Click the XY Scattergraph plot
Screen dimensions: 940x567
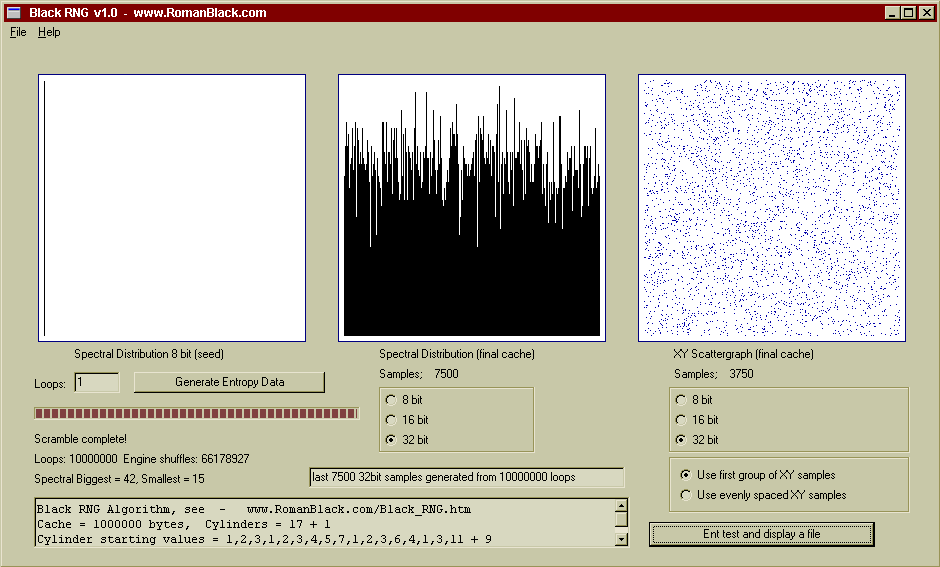point(771,208)
